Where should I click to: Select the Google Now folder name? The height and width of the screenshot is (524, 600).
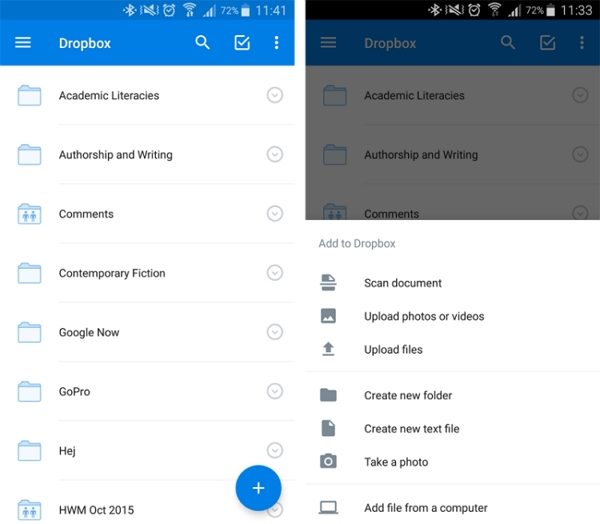[89, 333]
